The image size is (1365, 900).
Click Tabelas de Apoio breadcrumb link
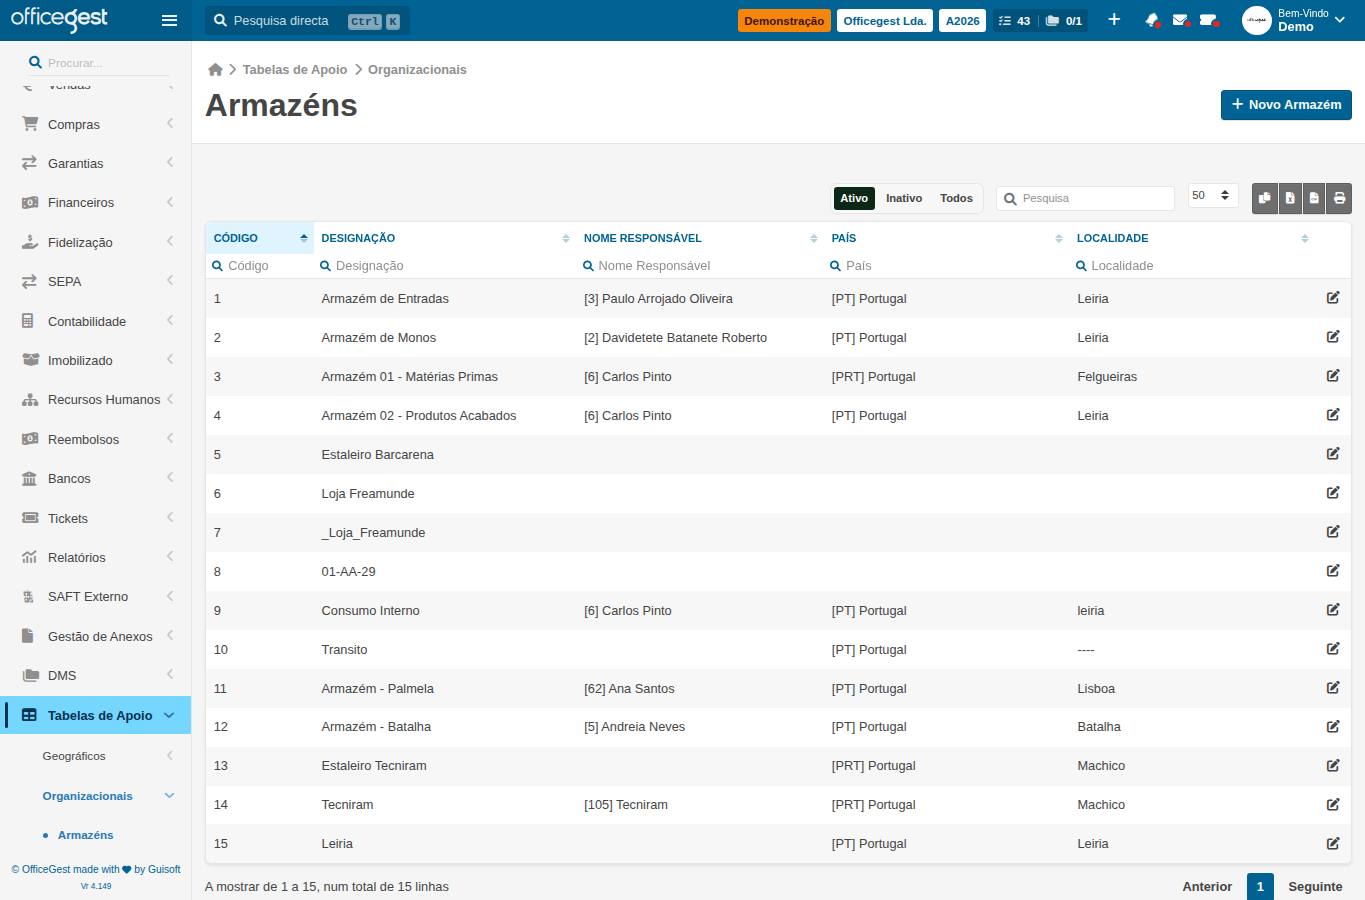[x=295, y=69]
